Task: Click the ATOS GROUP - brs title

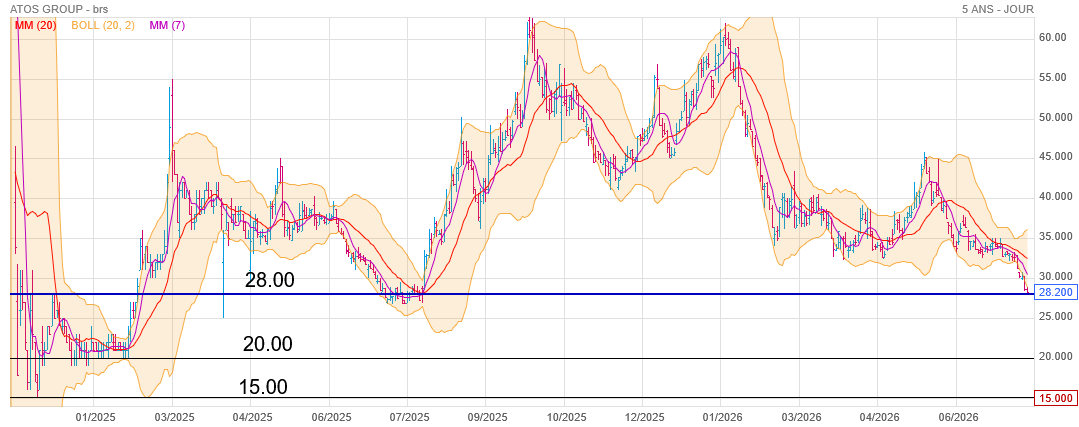Action: pyautogui.click(x=59, y=9)
